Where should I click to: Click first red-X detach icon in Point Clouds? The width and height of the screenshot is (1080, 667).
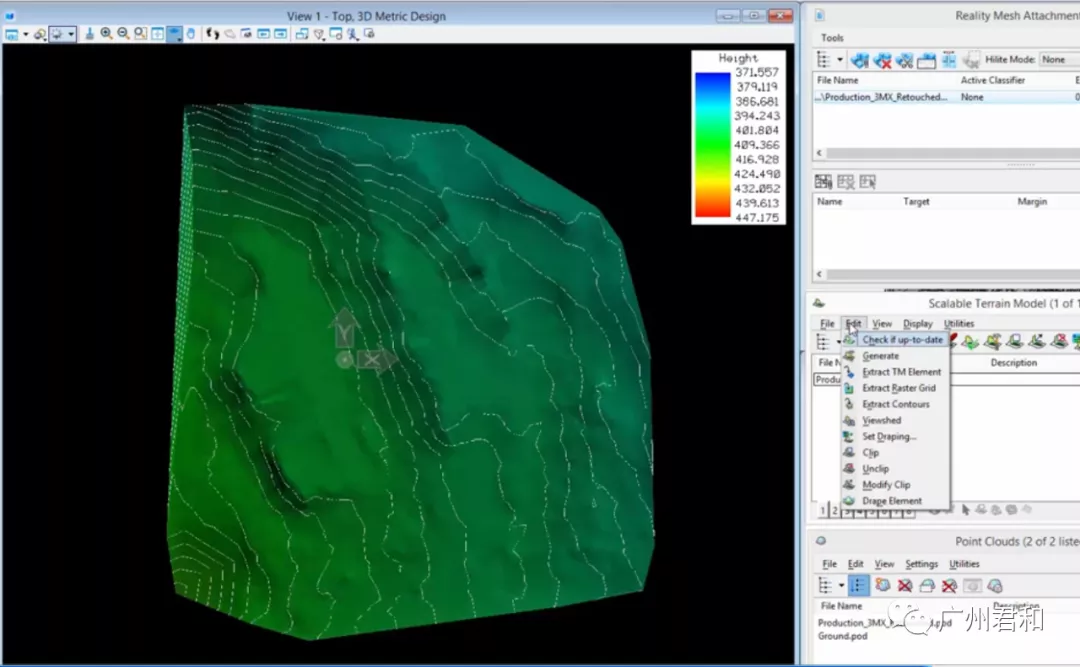point(905,586)
